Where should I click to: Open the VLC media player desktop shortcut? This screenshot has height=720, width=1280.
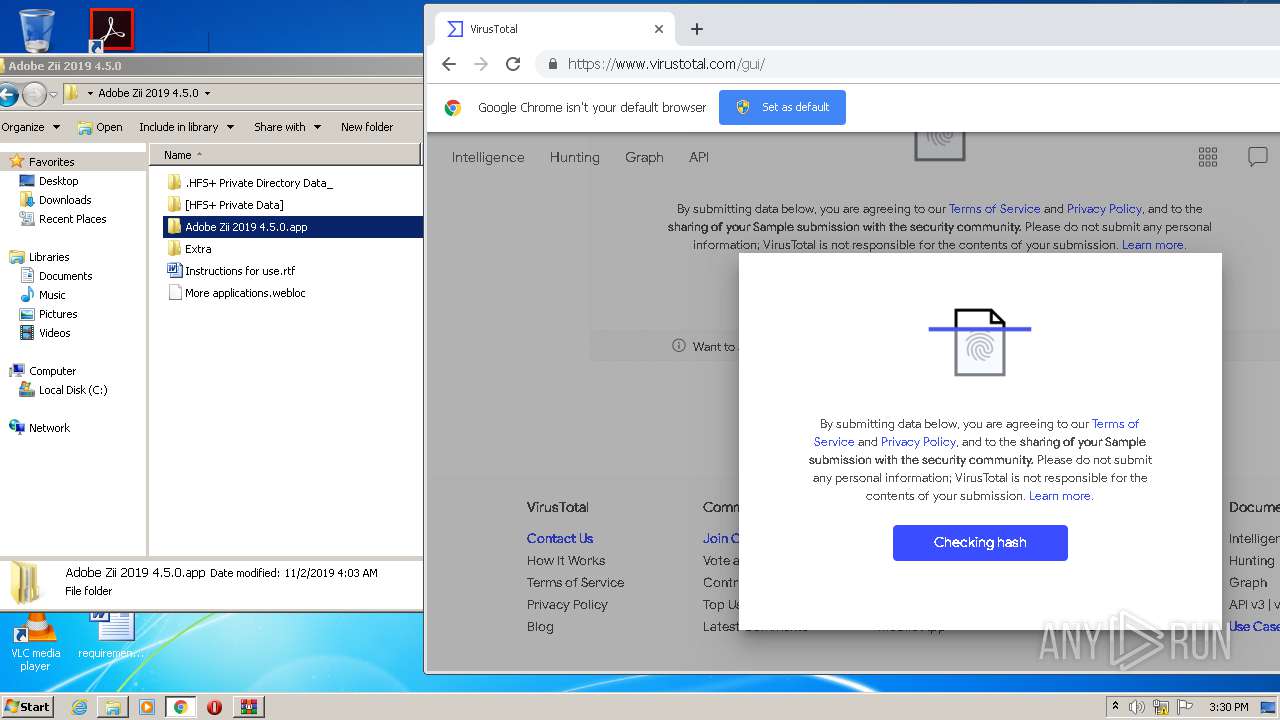(35, 643)
